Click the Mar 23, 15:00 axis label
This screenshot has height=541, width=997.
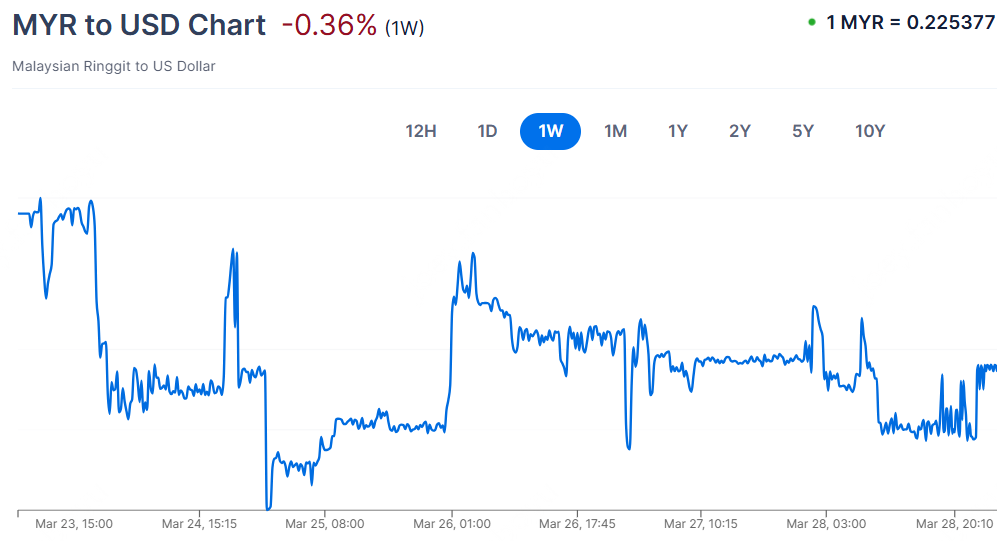(73, 523)
